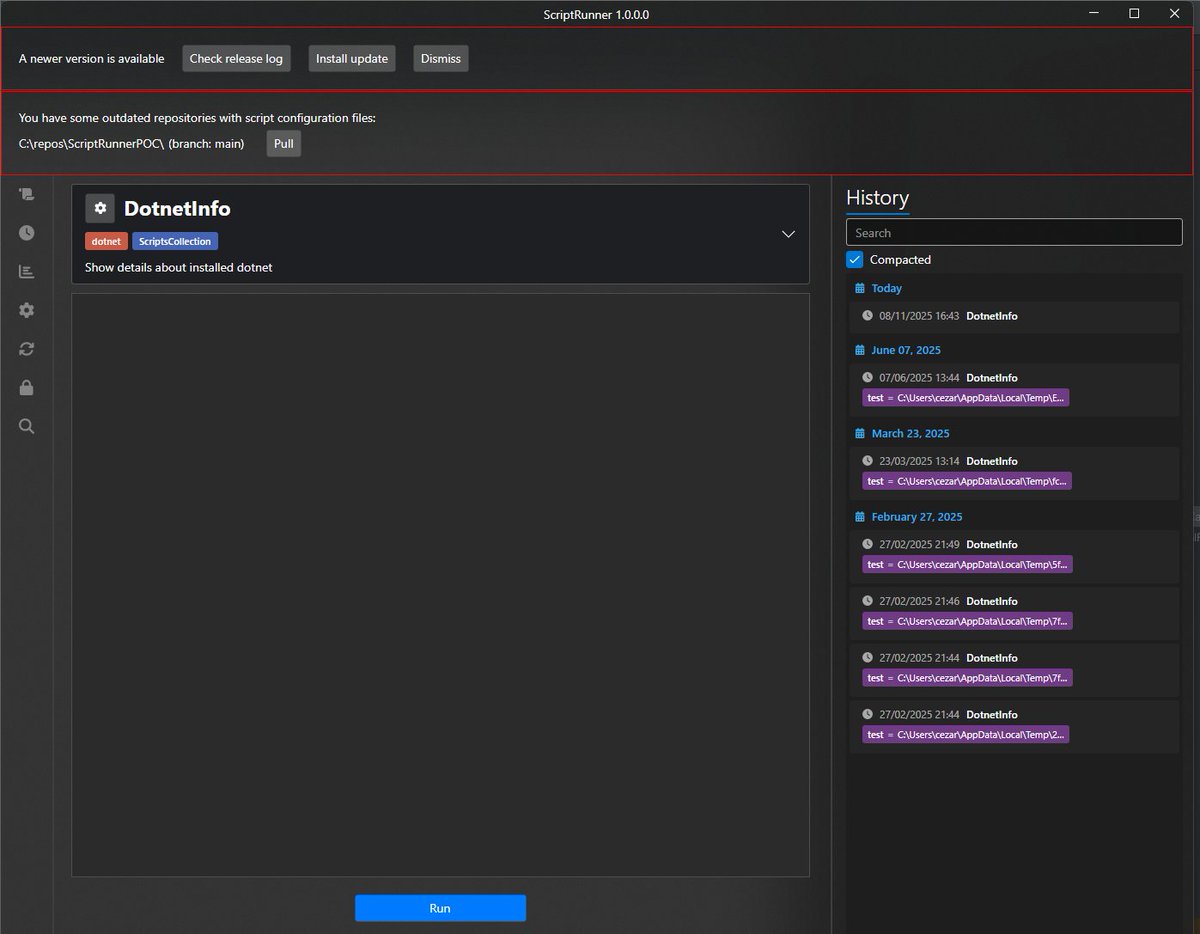
Task: Select the 27/02/2025 21:49 DotnetInfo history entry
Action: coord(1014,557)
